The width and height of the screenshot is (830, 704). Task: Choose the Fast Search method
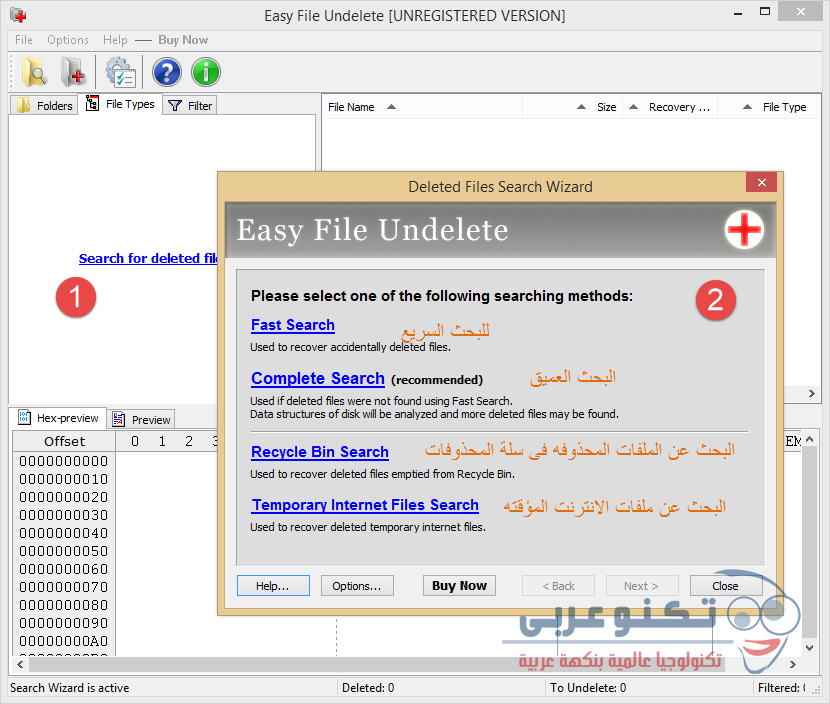pos(293,325)
